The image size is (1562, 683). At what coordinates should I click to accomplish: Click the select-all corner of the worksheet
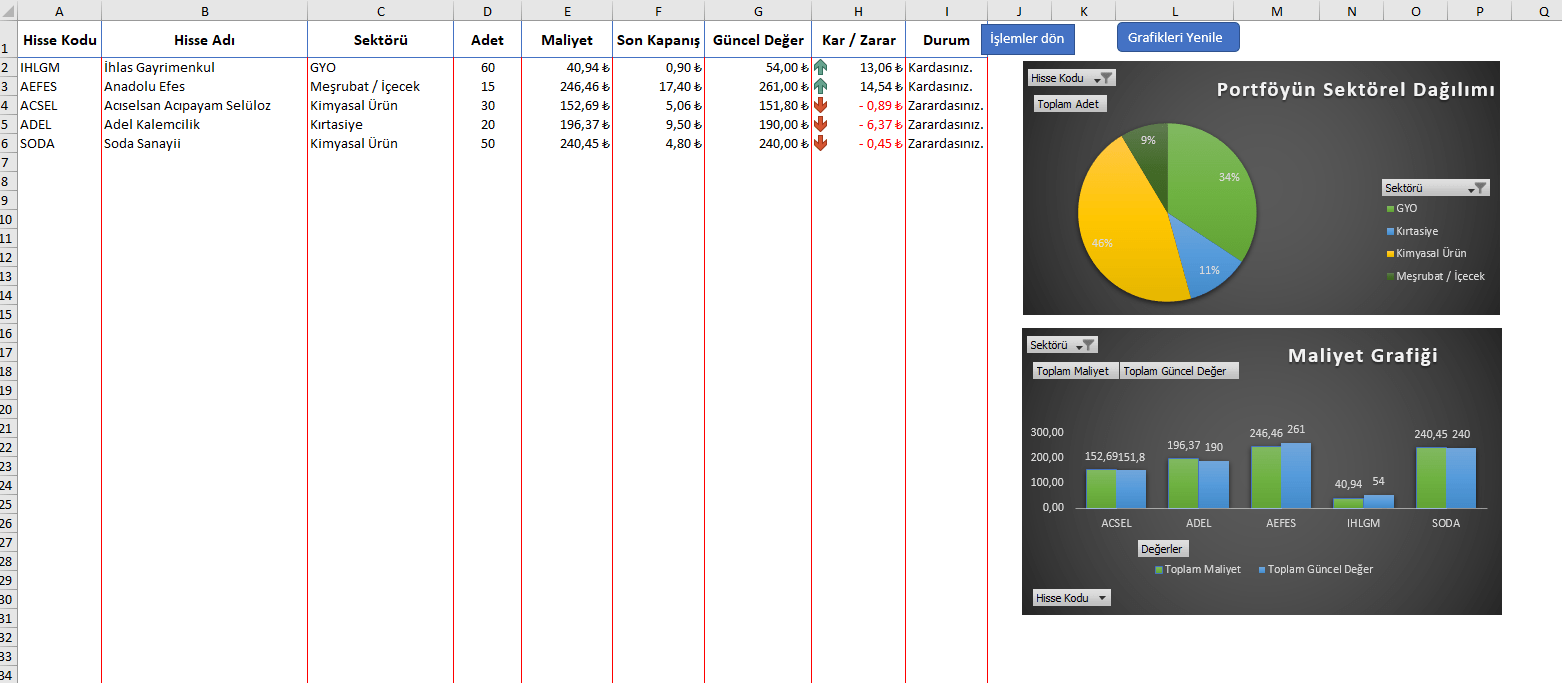pos(8,11)
